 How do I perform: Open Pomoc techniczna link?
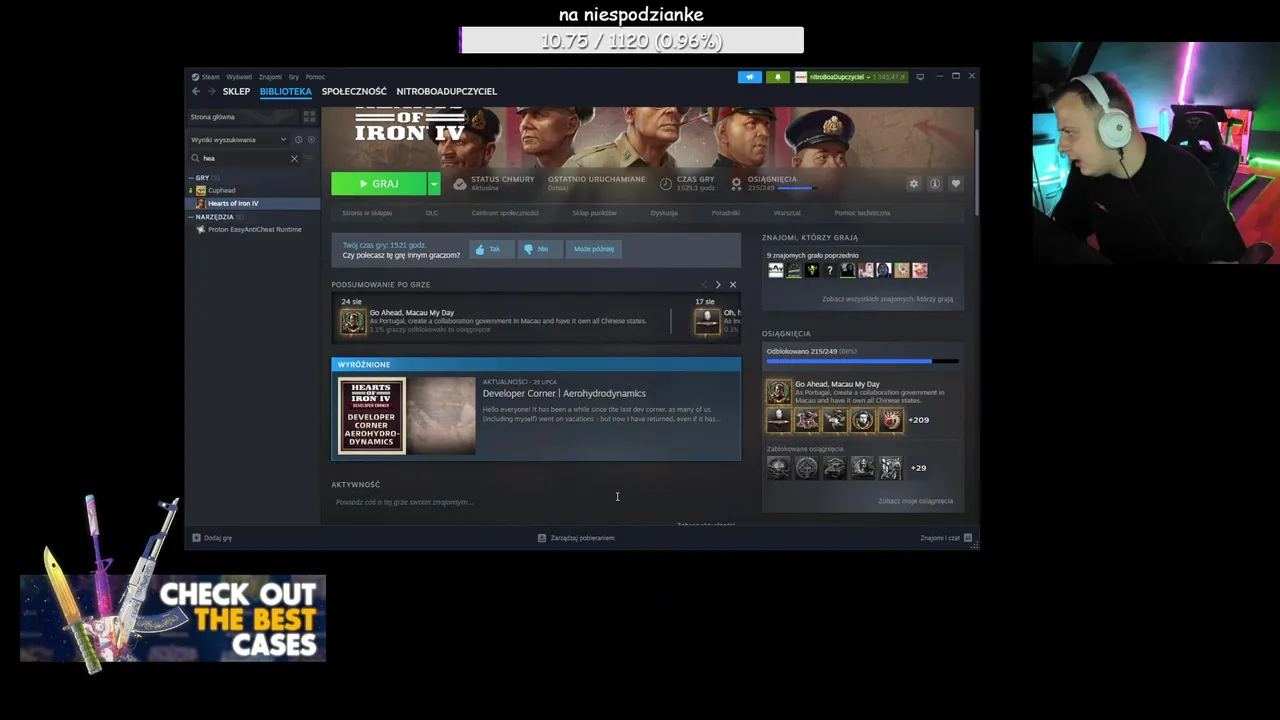862,213
